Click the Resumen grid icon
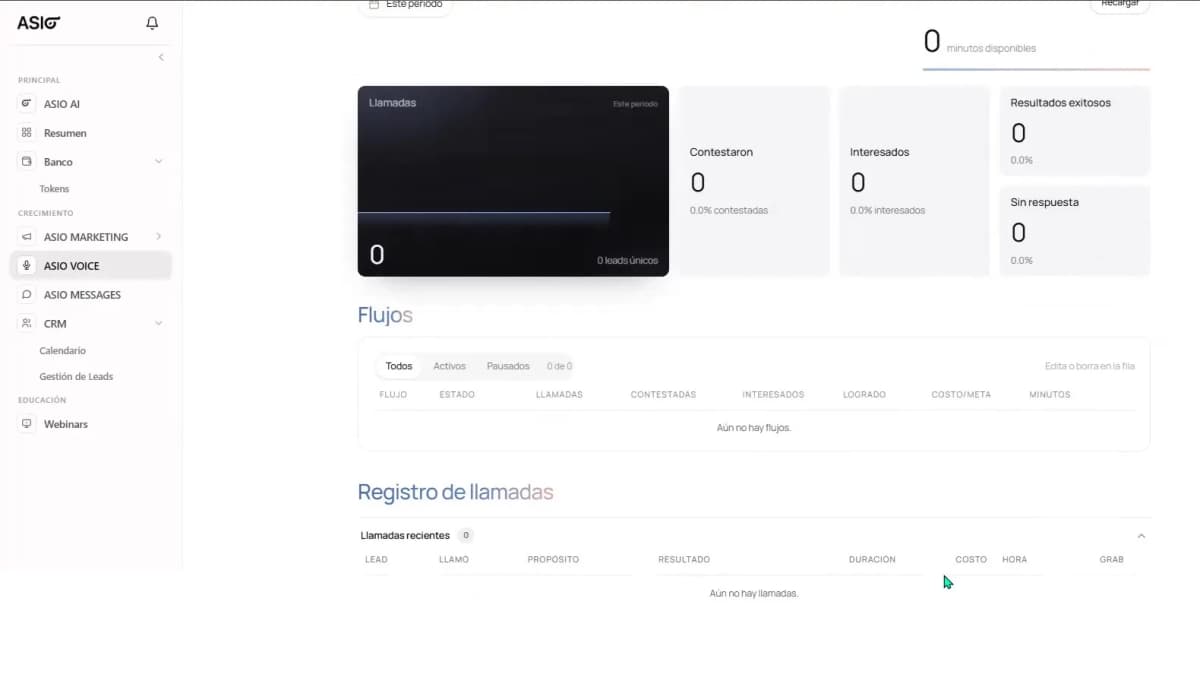Screen dimensions: 1200x684 click(x=27, y=133)
